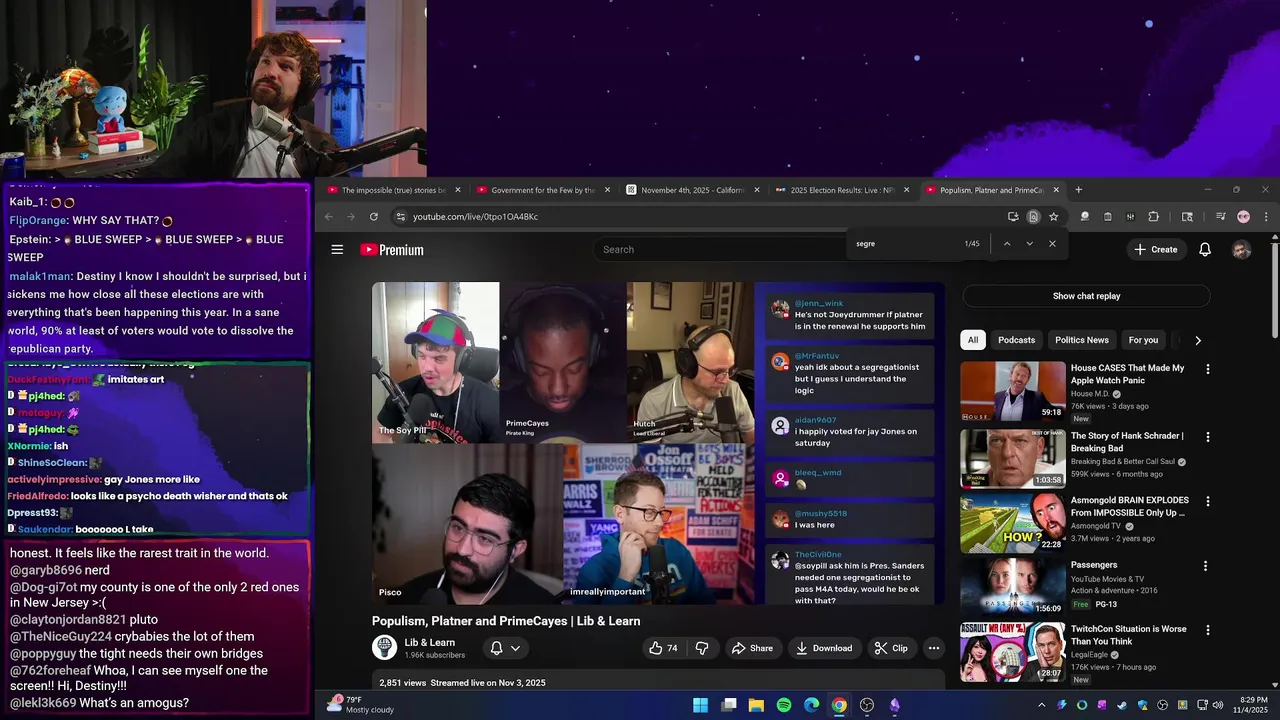Reload the page in Chrome
Viewport: 1280px width, 720px height.
coord(373,217)
